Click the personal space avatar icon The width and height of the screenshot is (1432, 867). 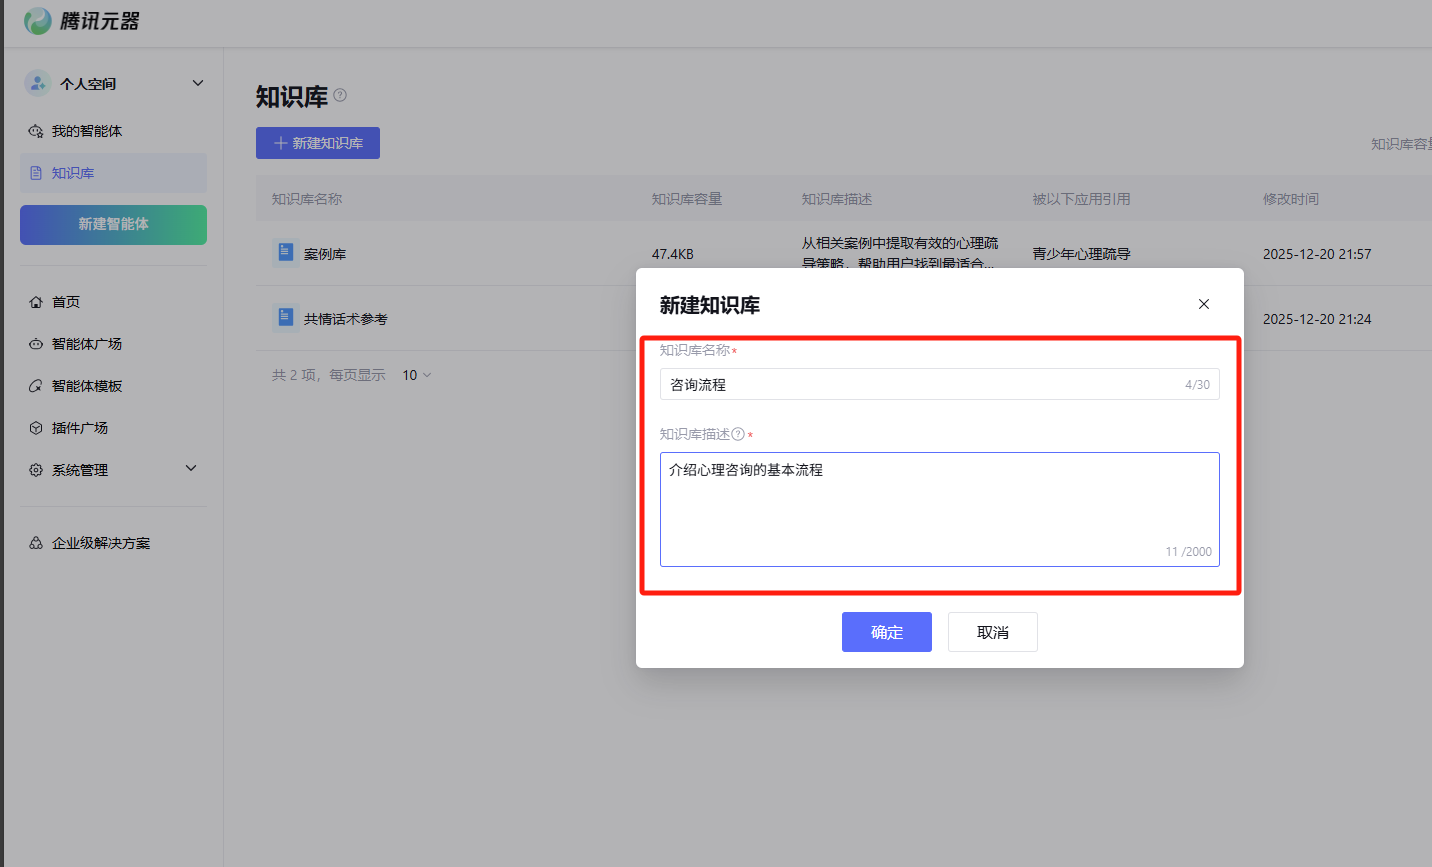(37, 83)
